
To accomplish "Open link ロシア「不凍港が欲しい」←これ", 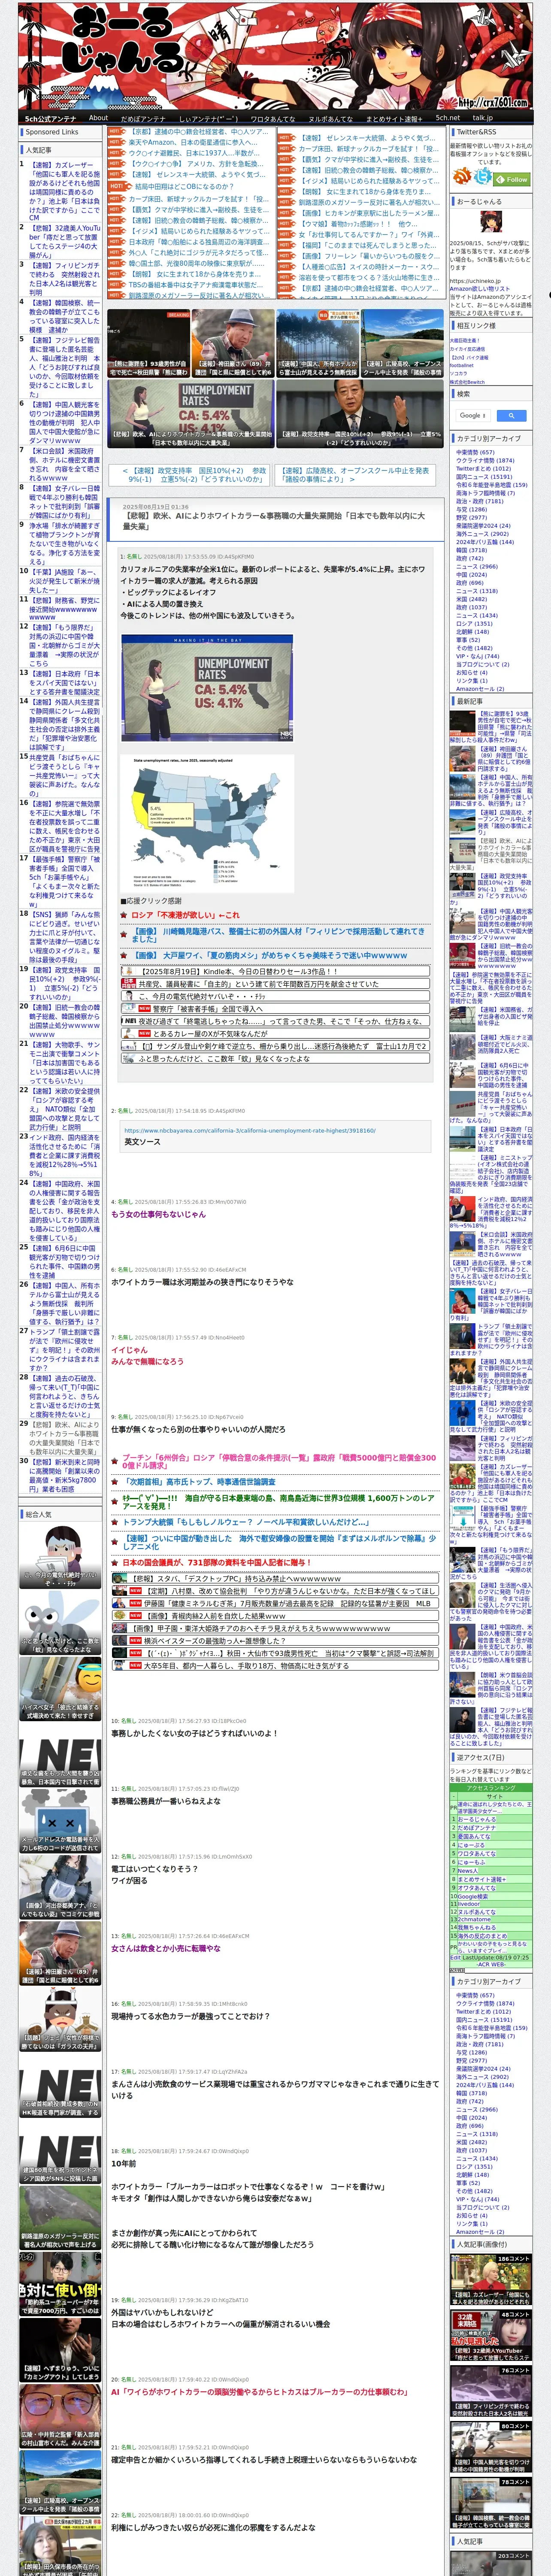I will click(186, 914).
